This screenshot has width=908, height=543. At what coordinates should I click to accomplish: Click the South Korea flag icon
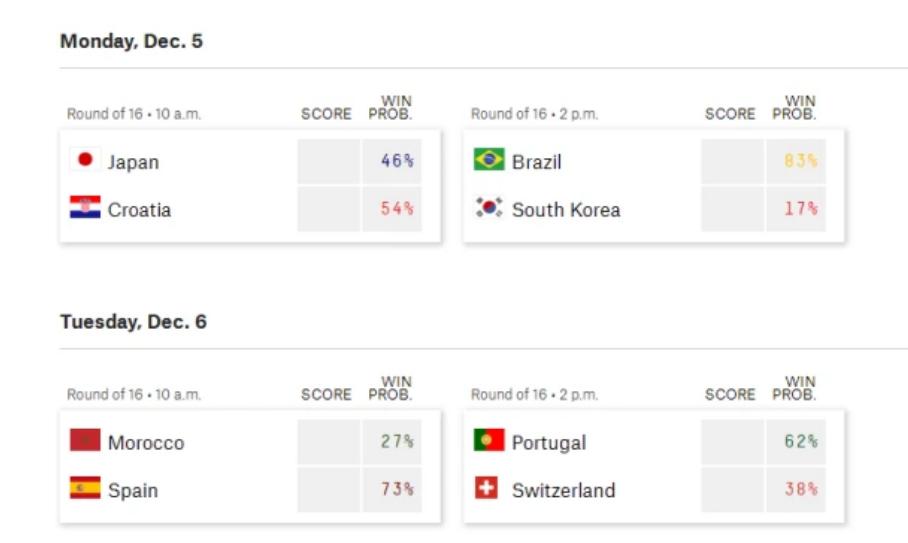(489, 208)
